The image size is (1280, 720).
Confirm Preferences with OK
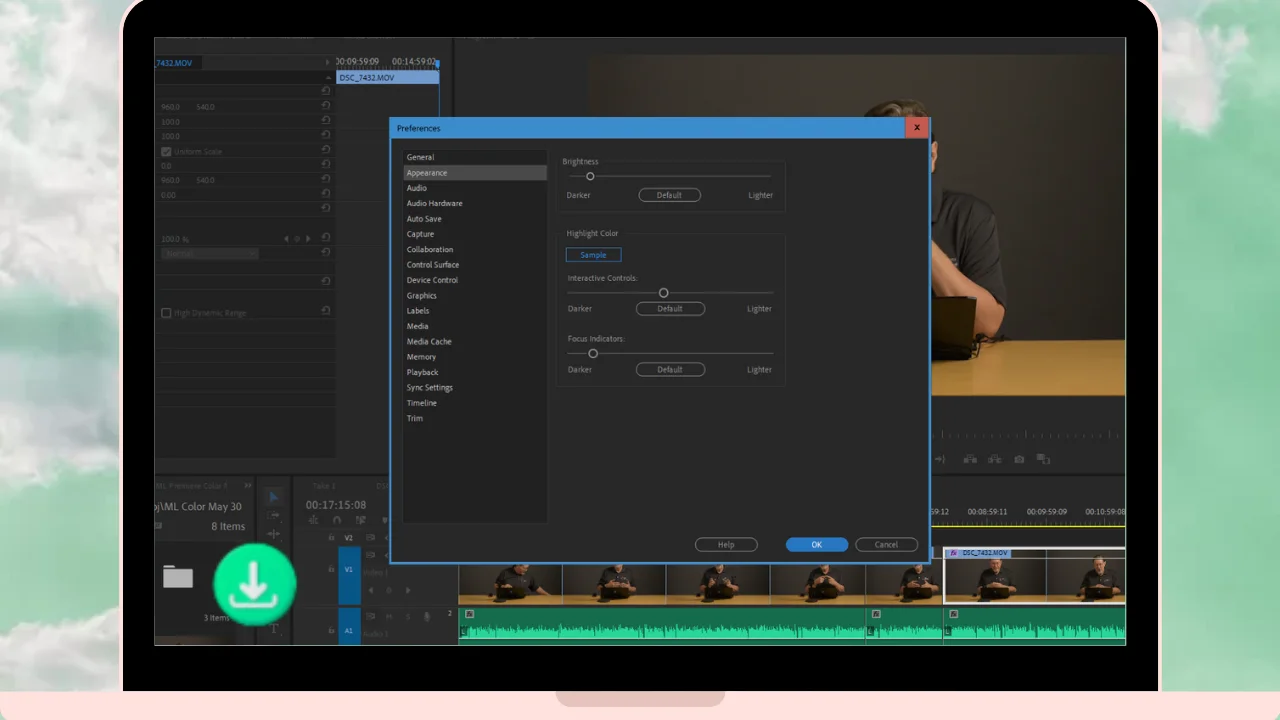[x=817, y=545]
